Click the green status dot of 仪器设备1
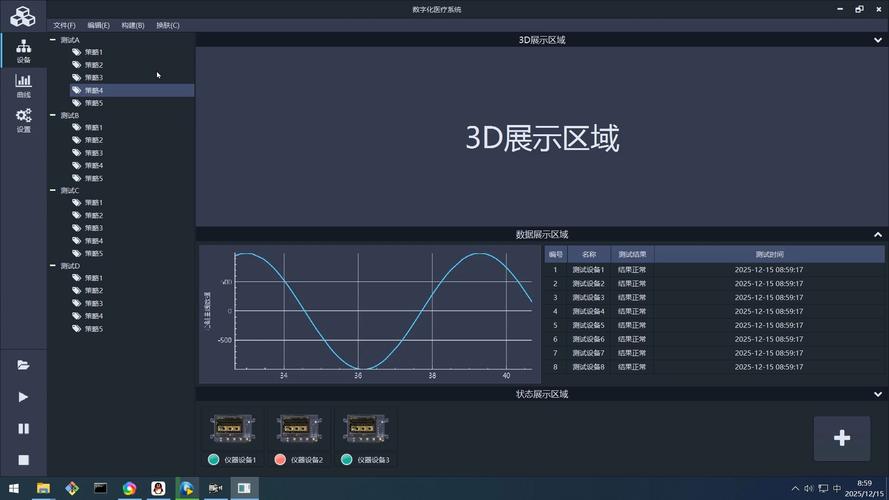The width and height of the screenshot is (889, 500). pos(213,460)
